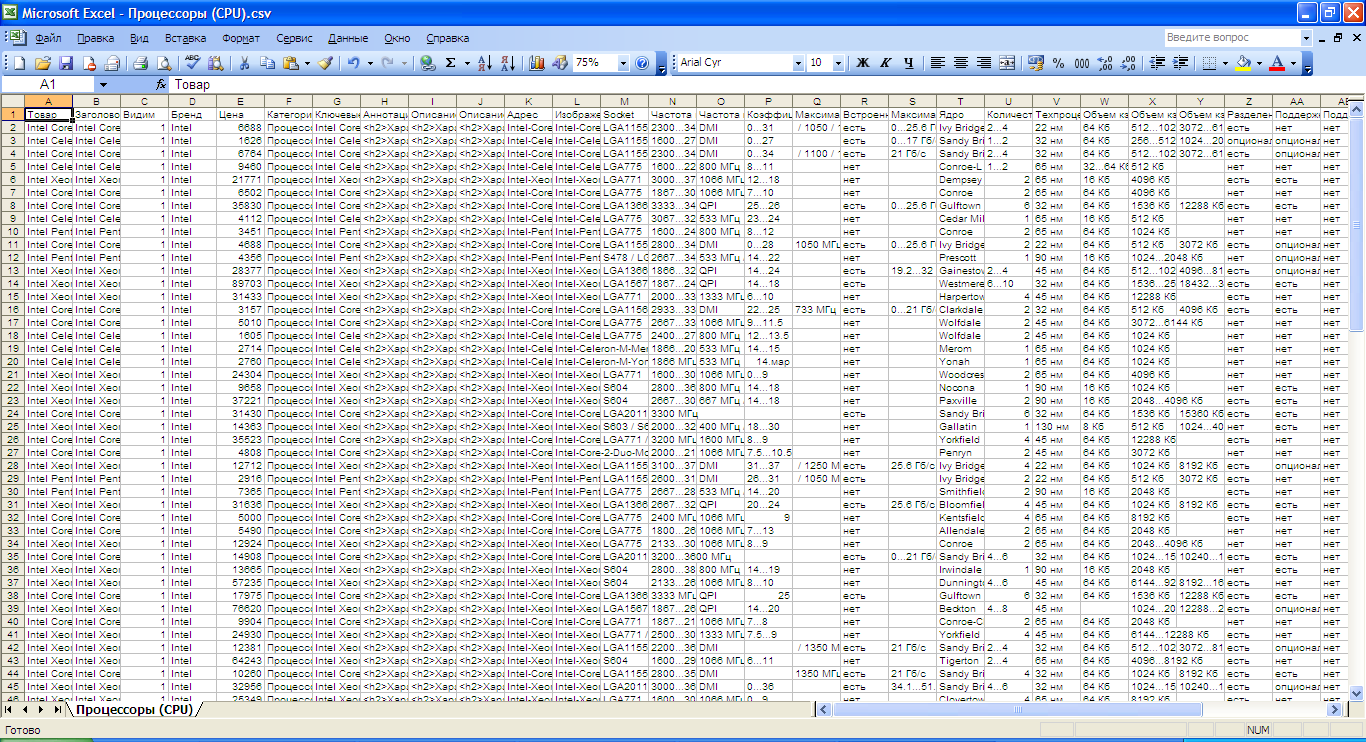Increase cell indent
This screenshot has width=1366, height=742.
tap(1180, 62)
